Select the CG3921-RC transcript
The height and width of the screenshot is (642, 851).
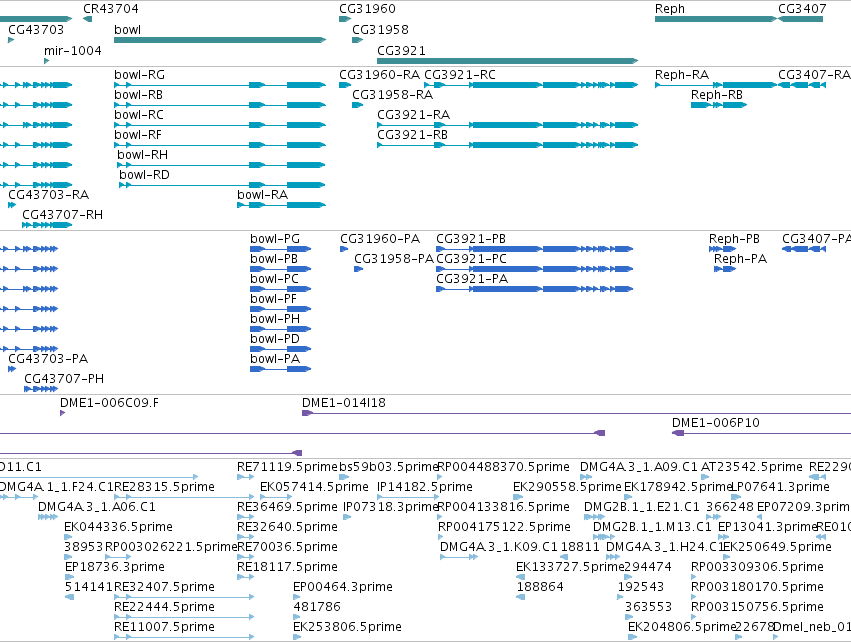tap(531, 85)
